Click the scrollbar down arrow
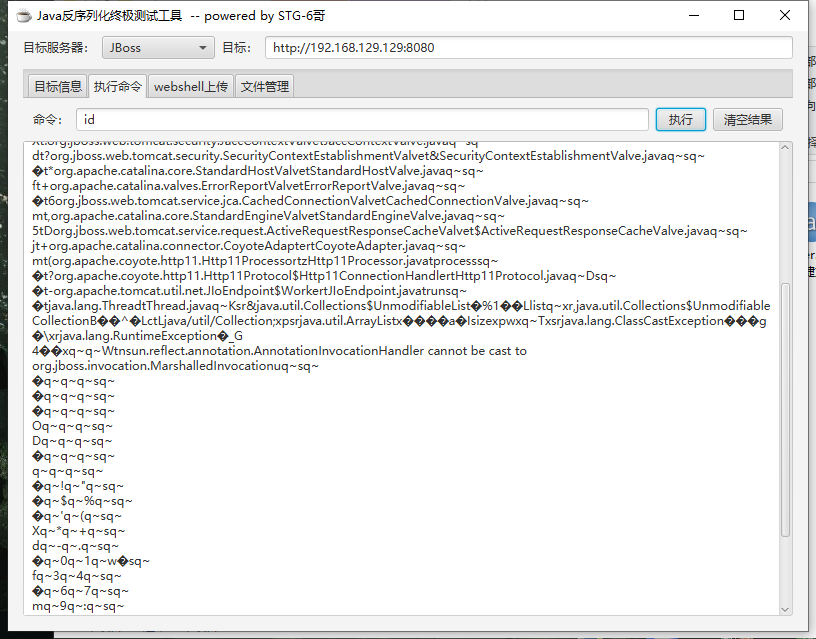816x639 pixels. (x=785, y=608)
